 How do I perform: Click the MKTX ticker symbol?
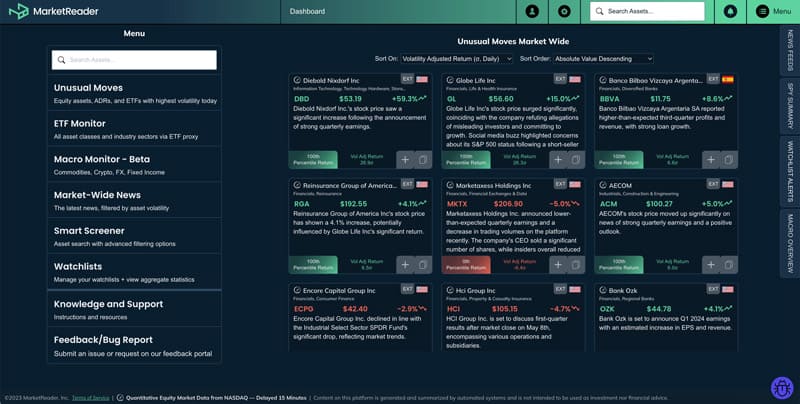pyautogui.click(x=457, y=204)
